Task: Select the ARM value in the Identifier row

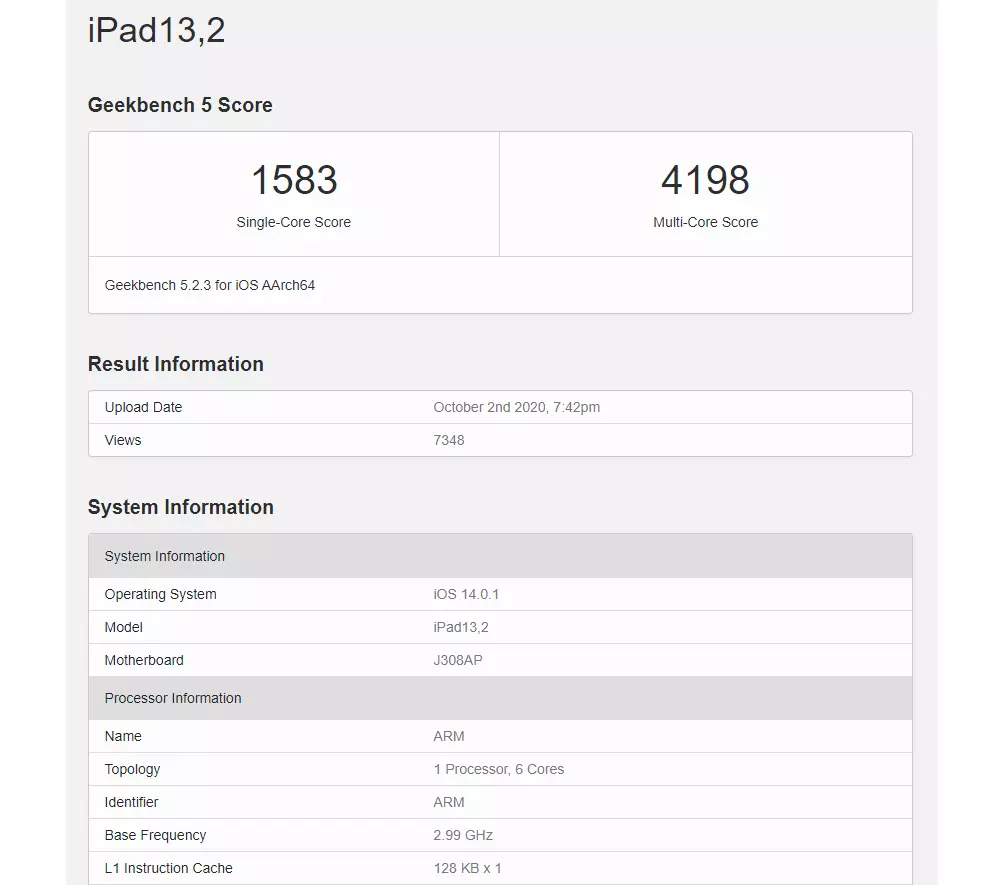Action: point(448,802)
